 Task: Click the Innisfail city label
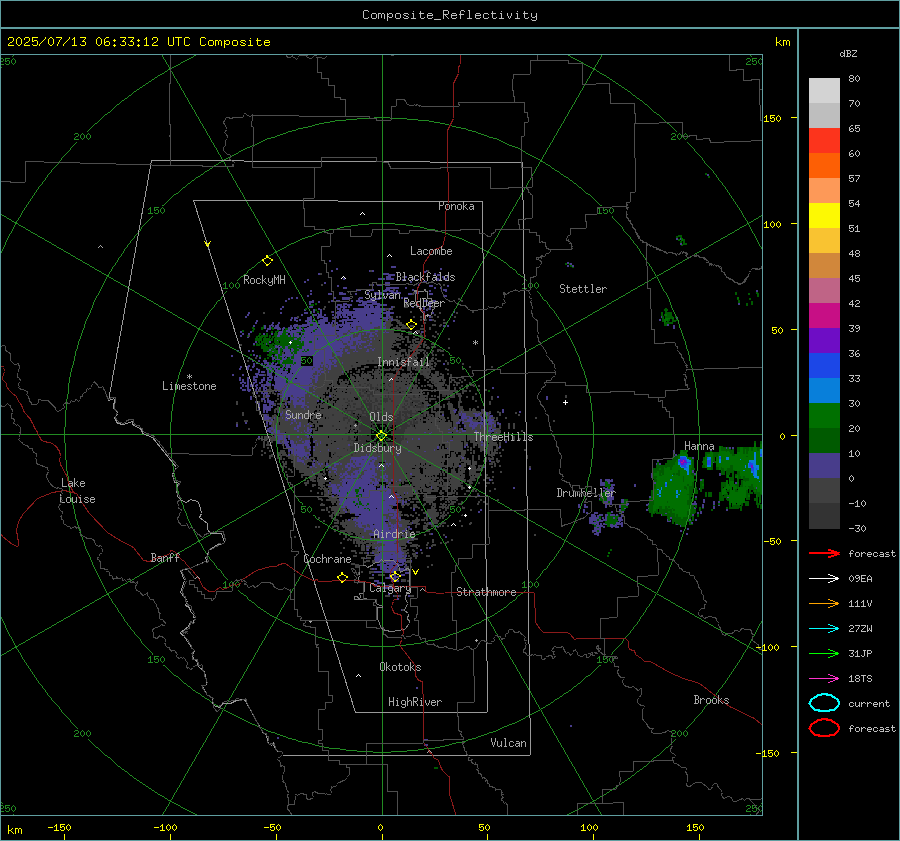(x=403, y=362)
